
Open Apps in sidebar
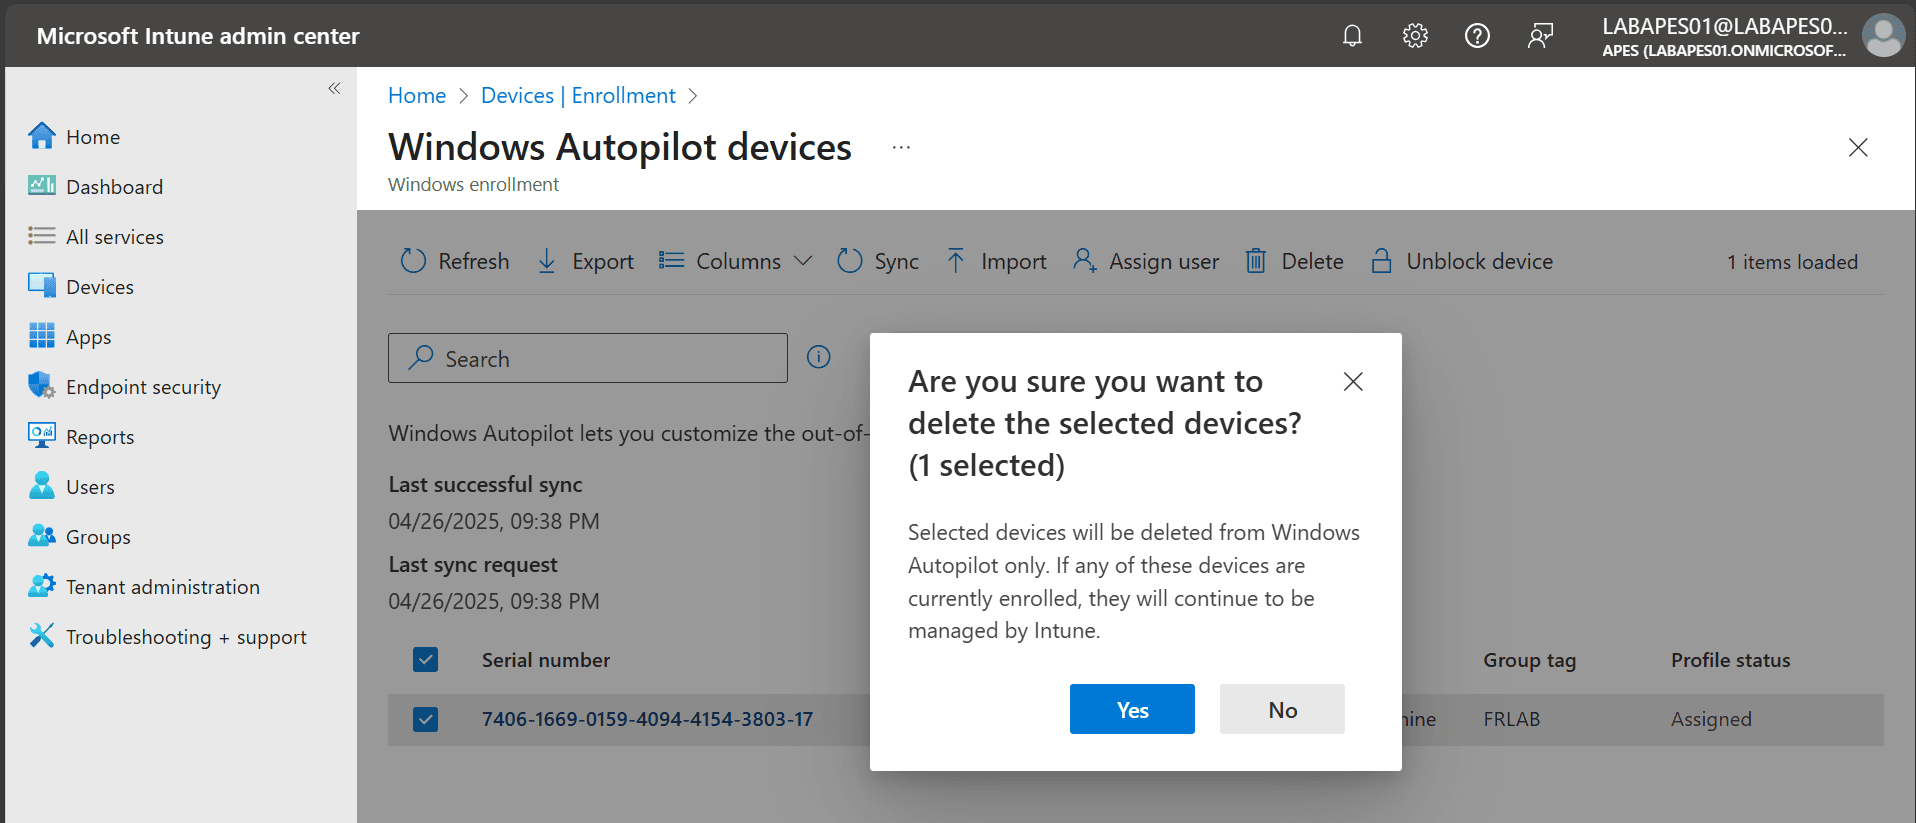pyautogui.click(x=70, y=336)
